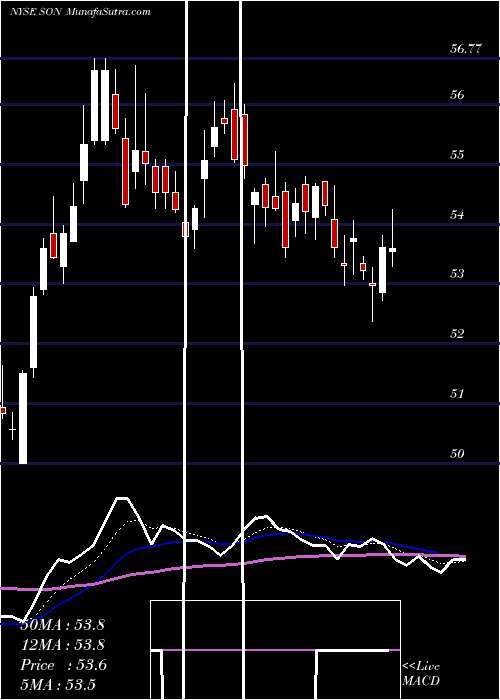Click the 51 price axis label

tap(458, 394)
